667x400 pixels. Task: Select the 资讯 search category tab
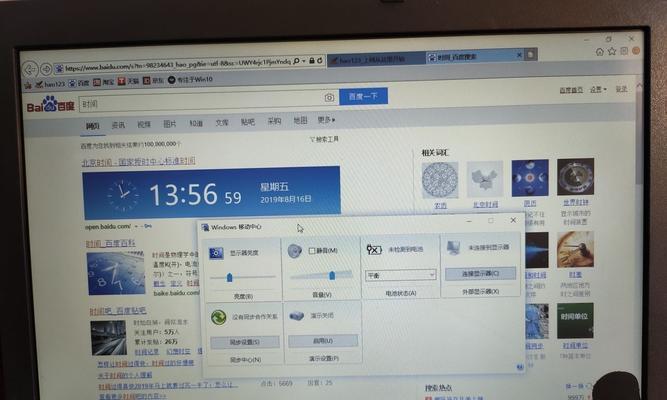pyautogui.click(x=118, y=125)
